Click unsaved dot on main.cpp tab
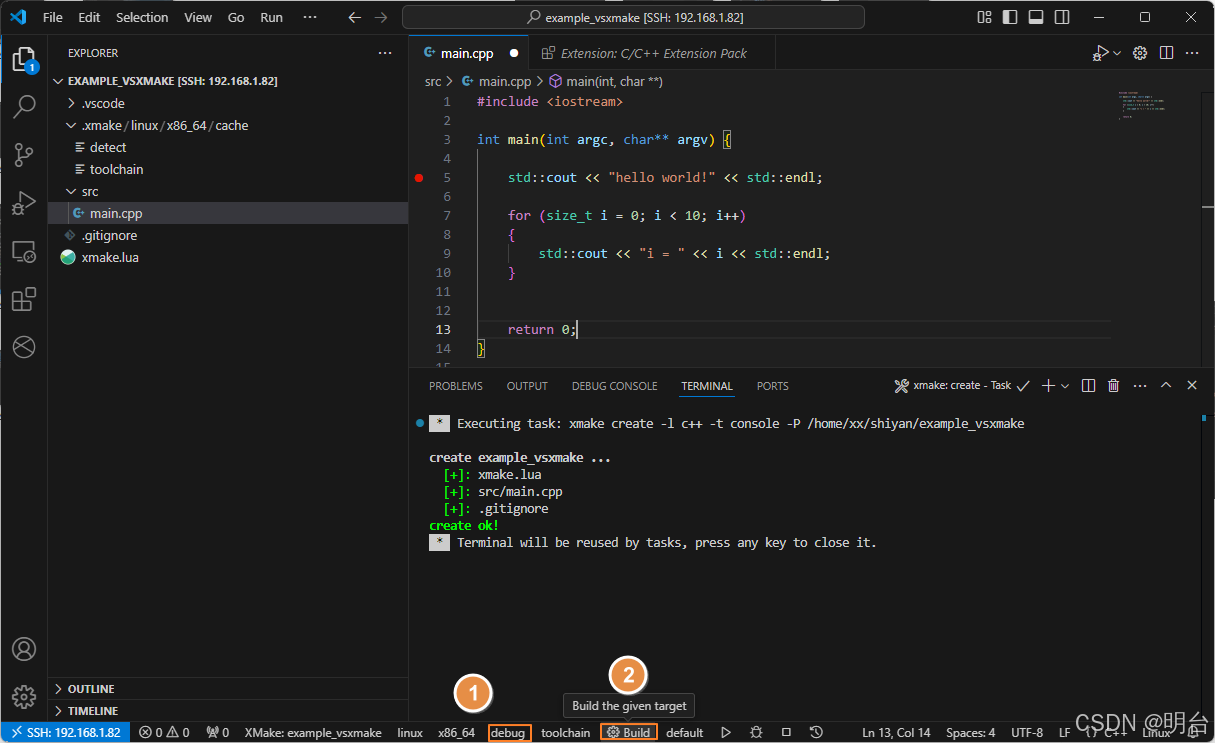Screen dimensions: 1215x743 (x=514, y=53)
